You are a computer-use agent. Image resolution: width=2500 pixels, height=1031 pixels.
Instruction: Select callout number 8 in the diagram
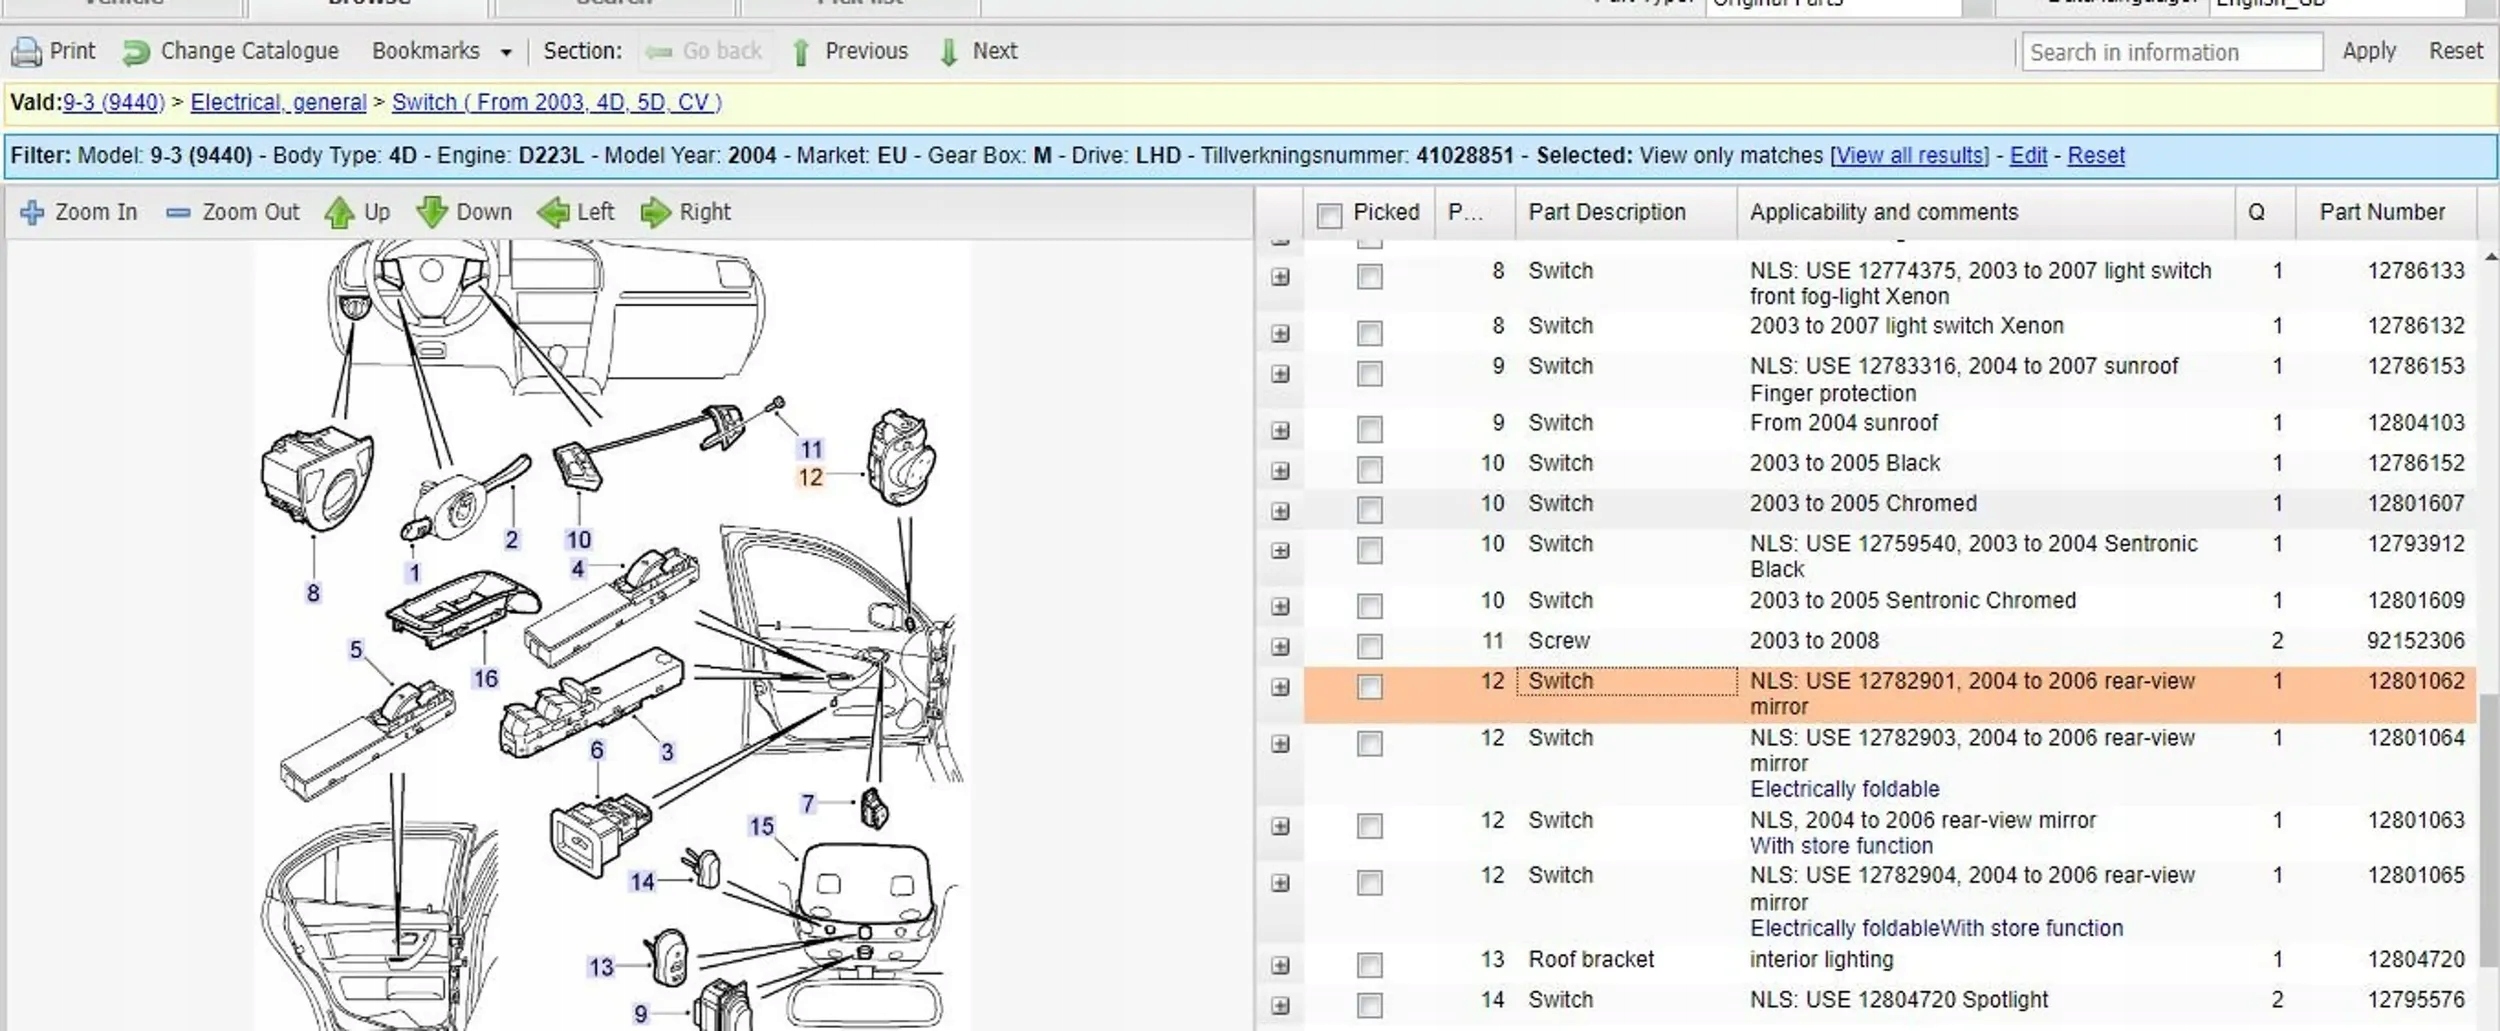tap(313, 593)
